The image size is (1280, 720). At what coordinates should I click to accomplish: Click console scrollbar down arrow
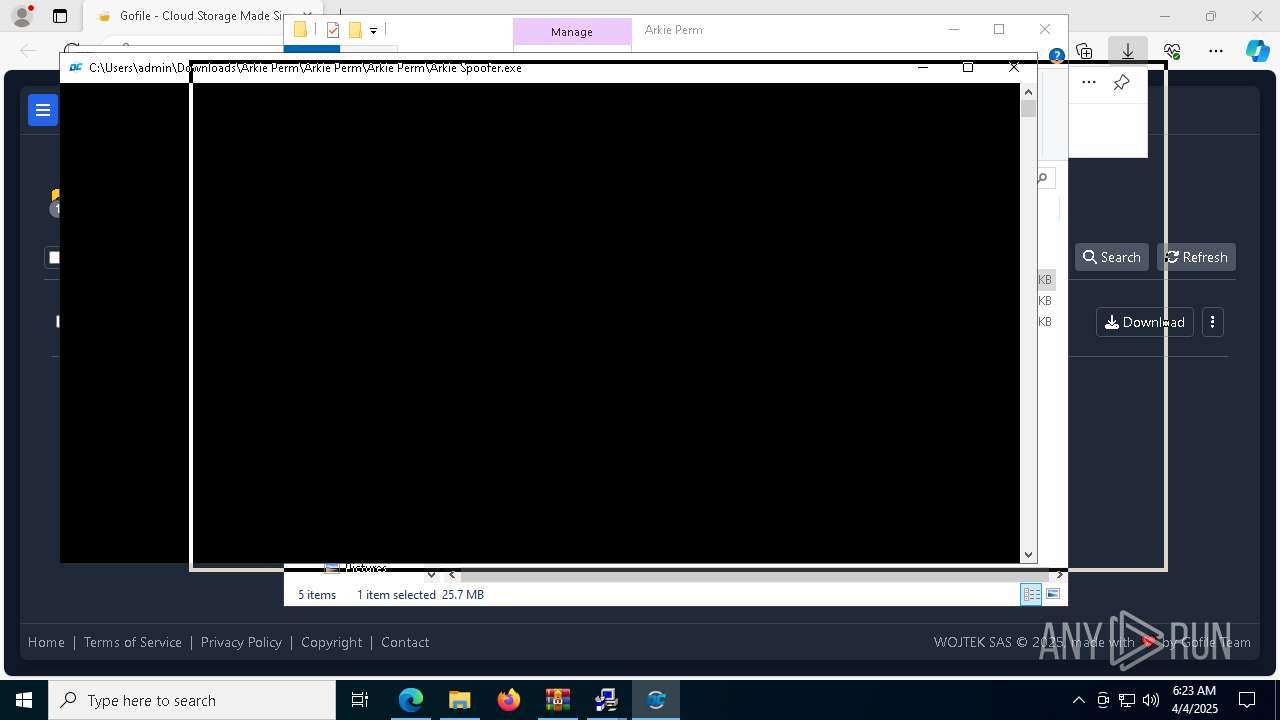coord(1028,554)
